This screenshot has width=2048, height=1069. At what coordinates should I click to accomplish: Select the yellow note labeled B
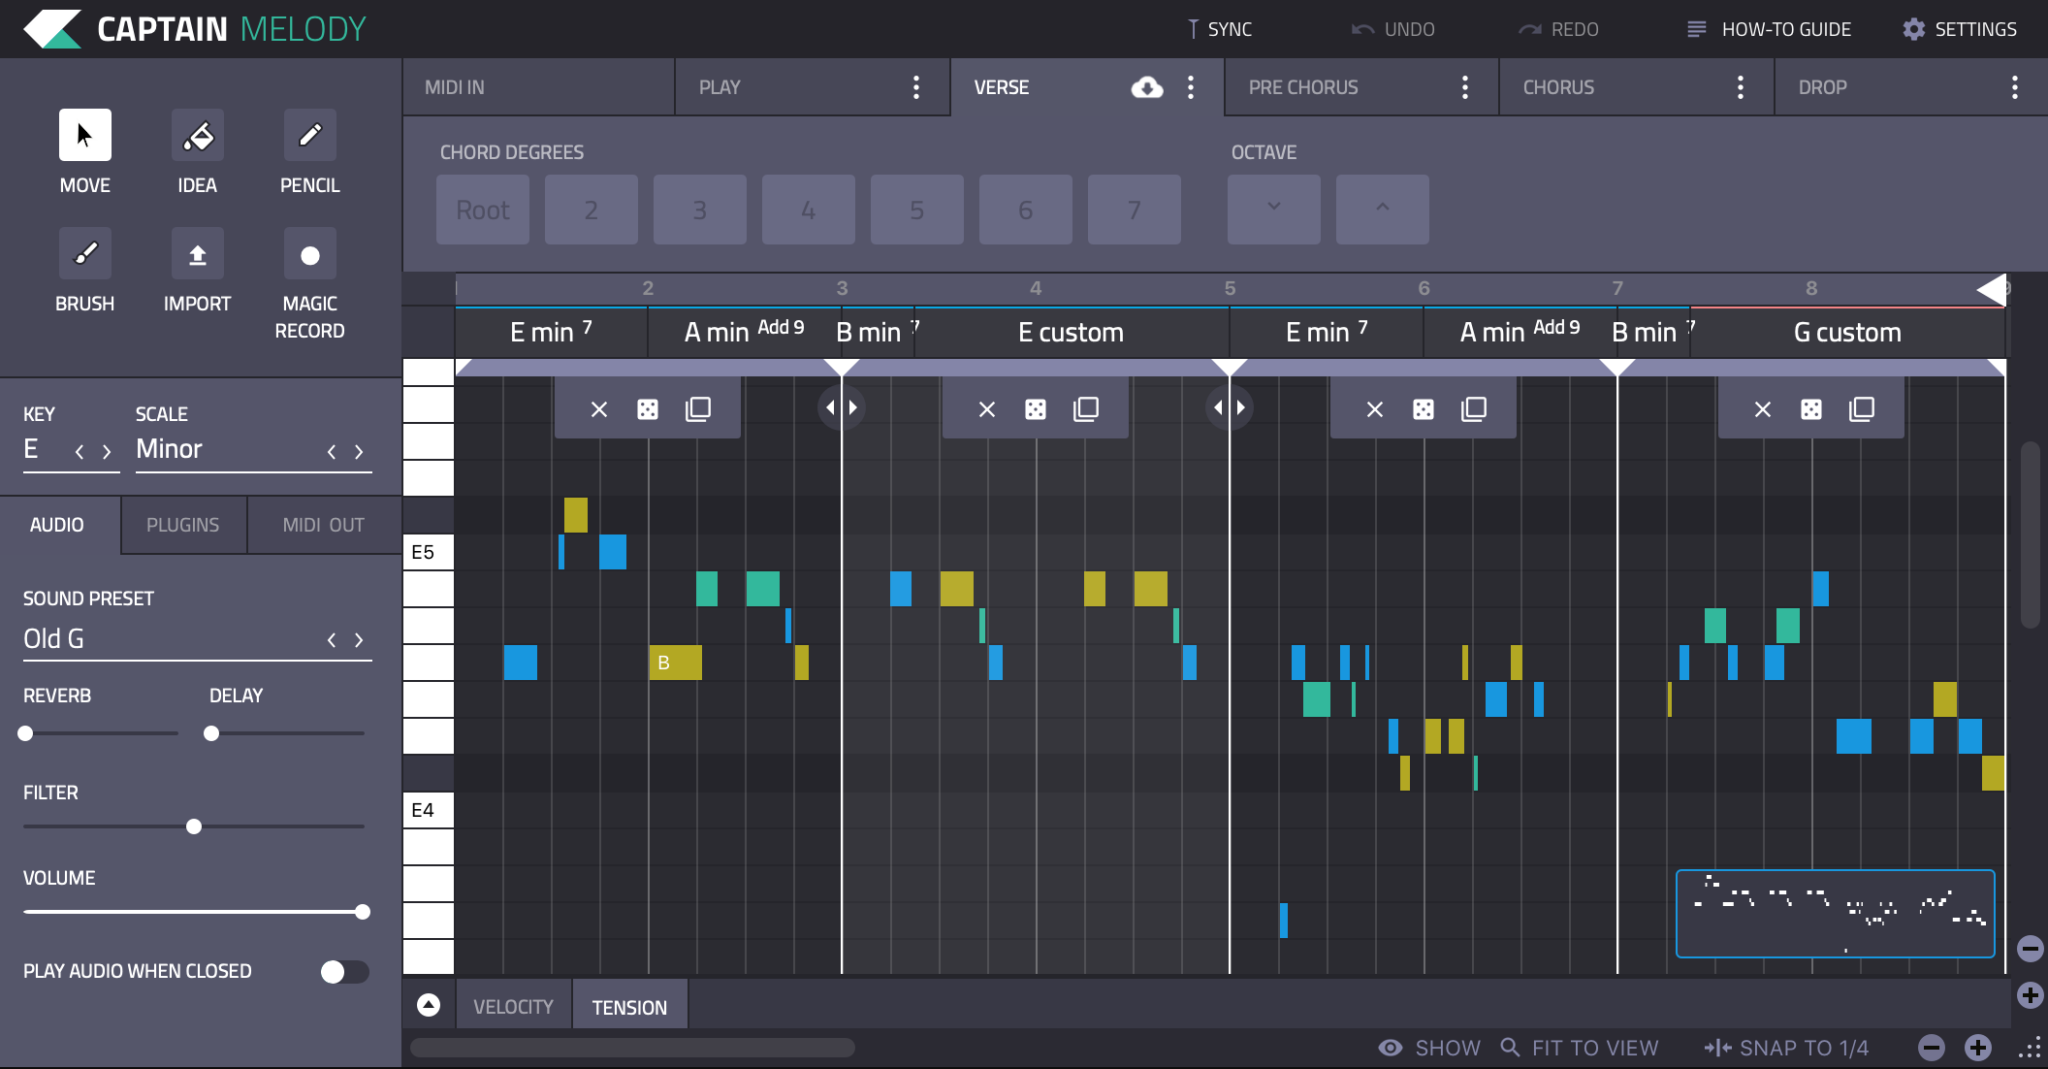point(675,662)
